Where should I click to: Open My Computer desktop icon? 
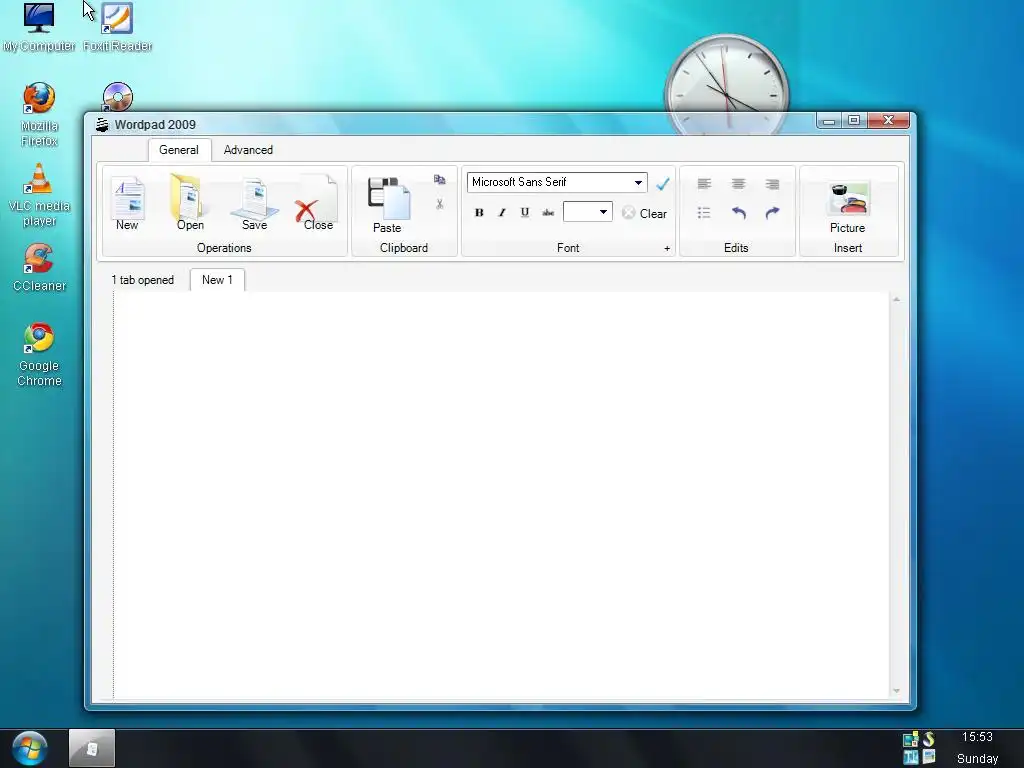[x=39, y=27]
